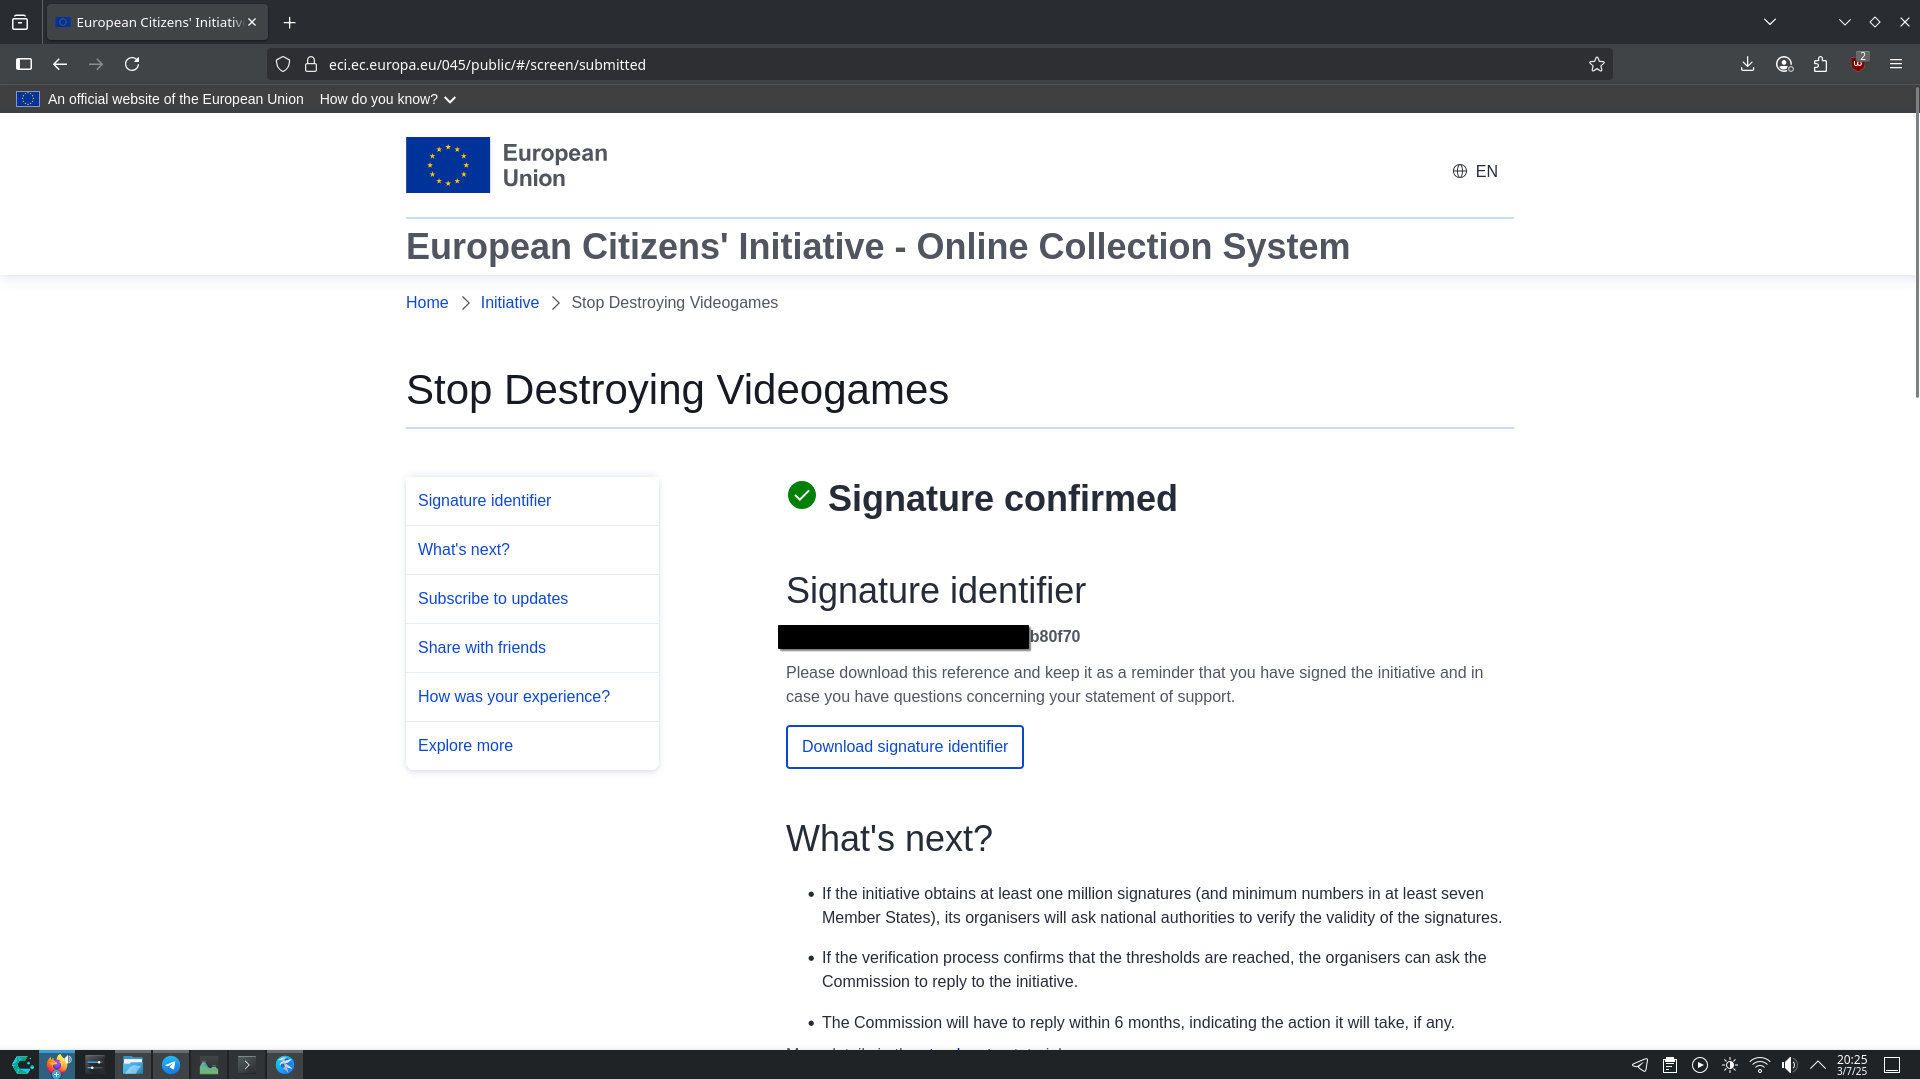This screenshot has width=1920, height=1079.
Task: Open the EN language selector
Action: pos(1475,171)
